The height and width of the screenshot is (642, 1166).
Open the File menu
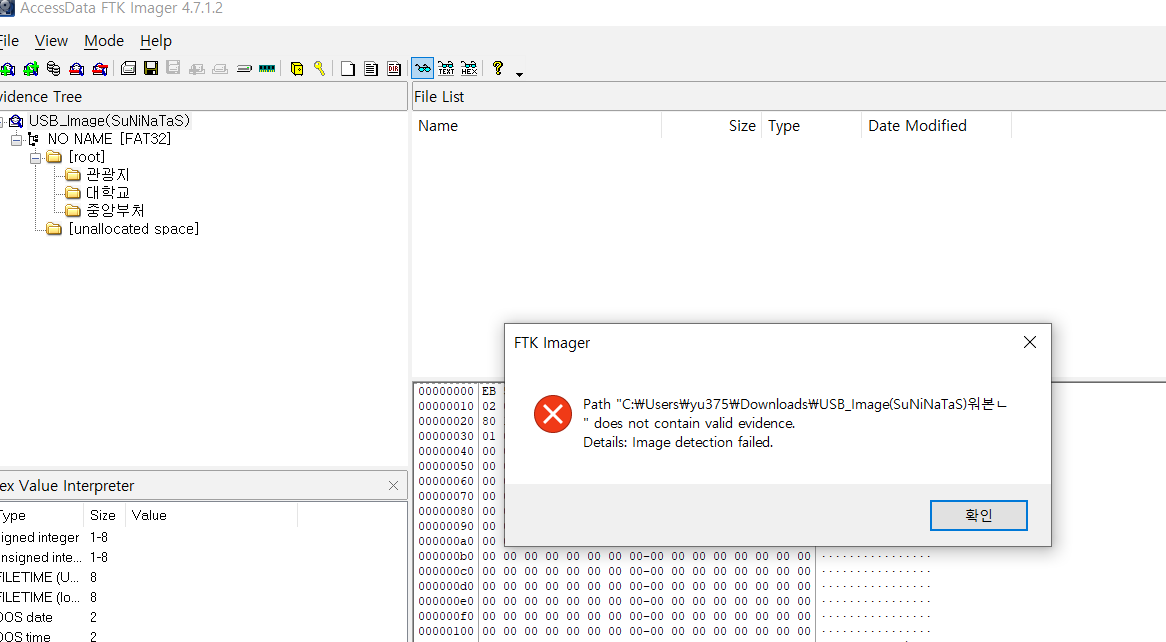tap(8, 41)
